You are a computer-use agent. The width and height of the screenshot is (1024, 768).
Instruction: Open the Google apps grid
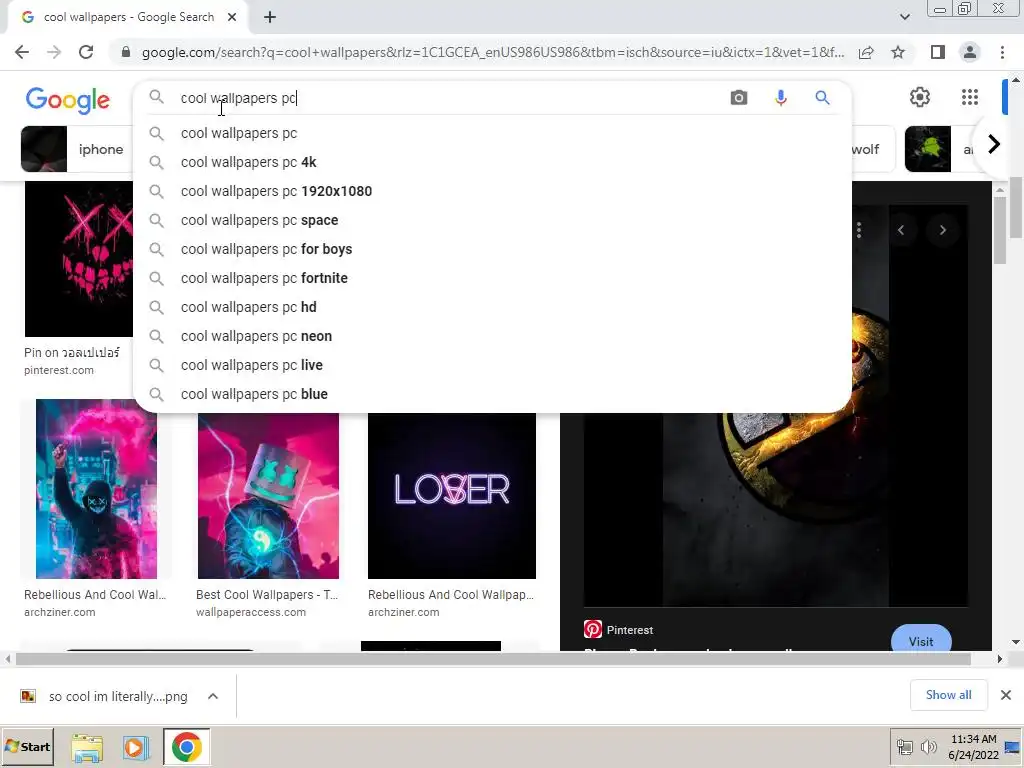pyautogui.click(x=970, y=97)
